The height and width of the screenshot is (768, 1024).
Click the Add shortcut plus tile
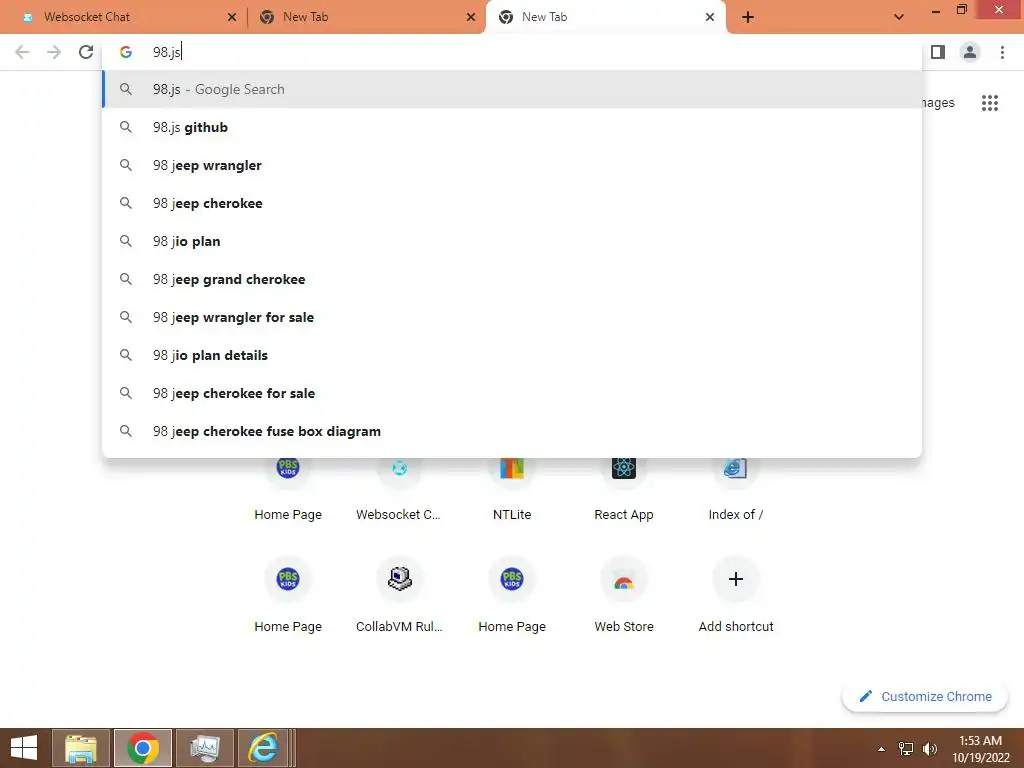click(x=735, y=594)
